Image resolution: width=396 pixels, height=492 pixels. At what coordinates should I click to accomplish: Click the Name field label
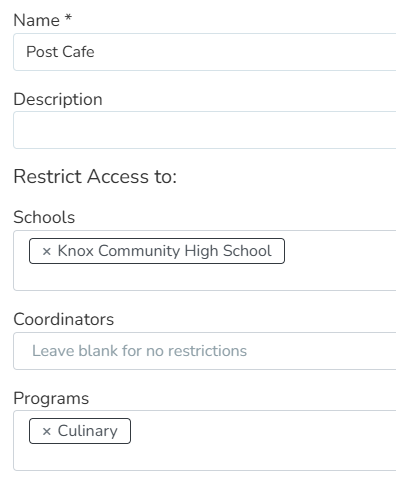[36, 20]
